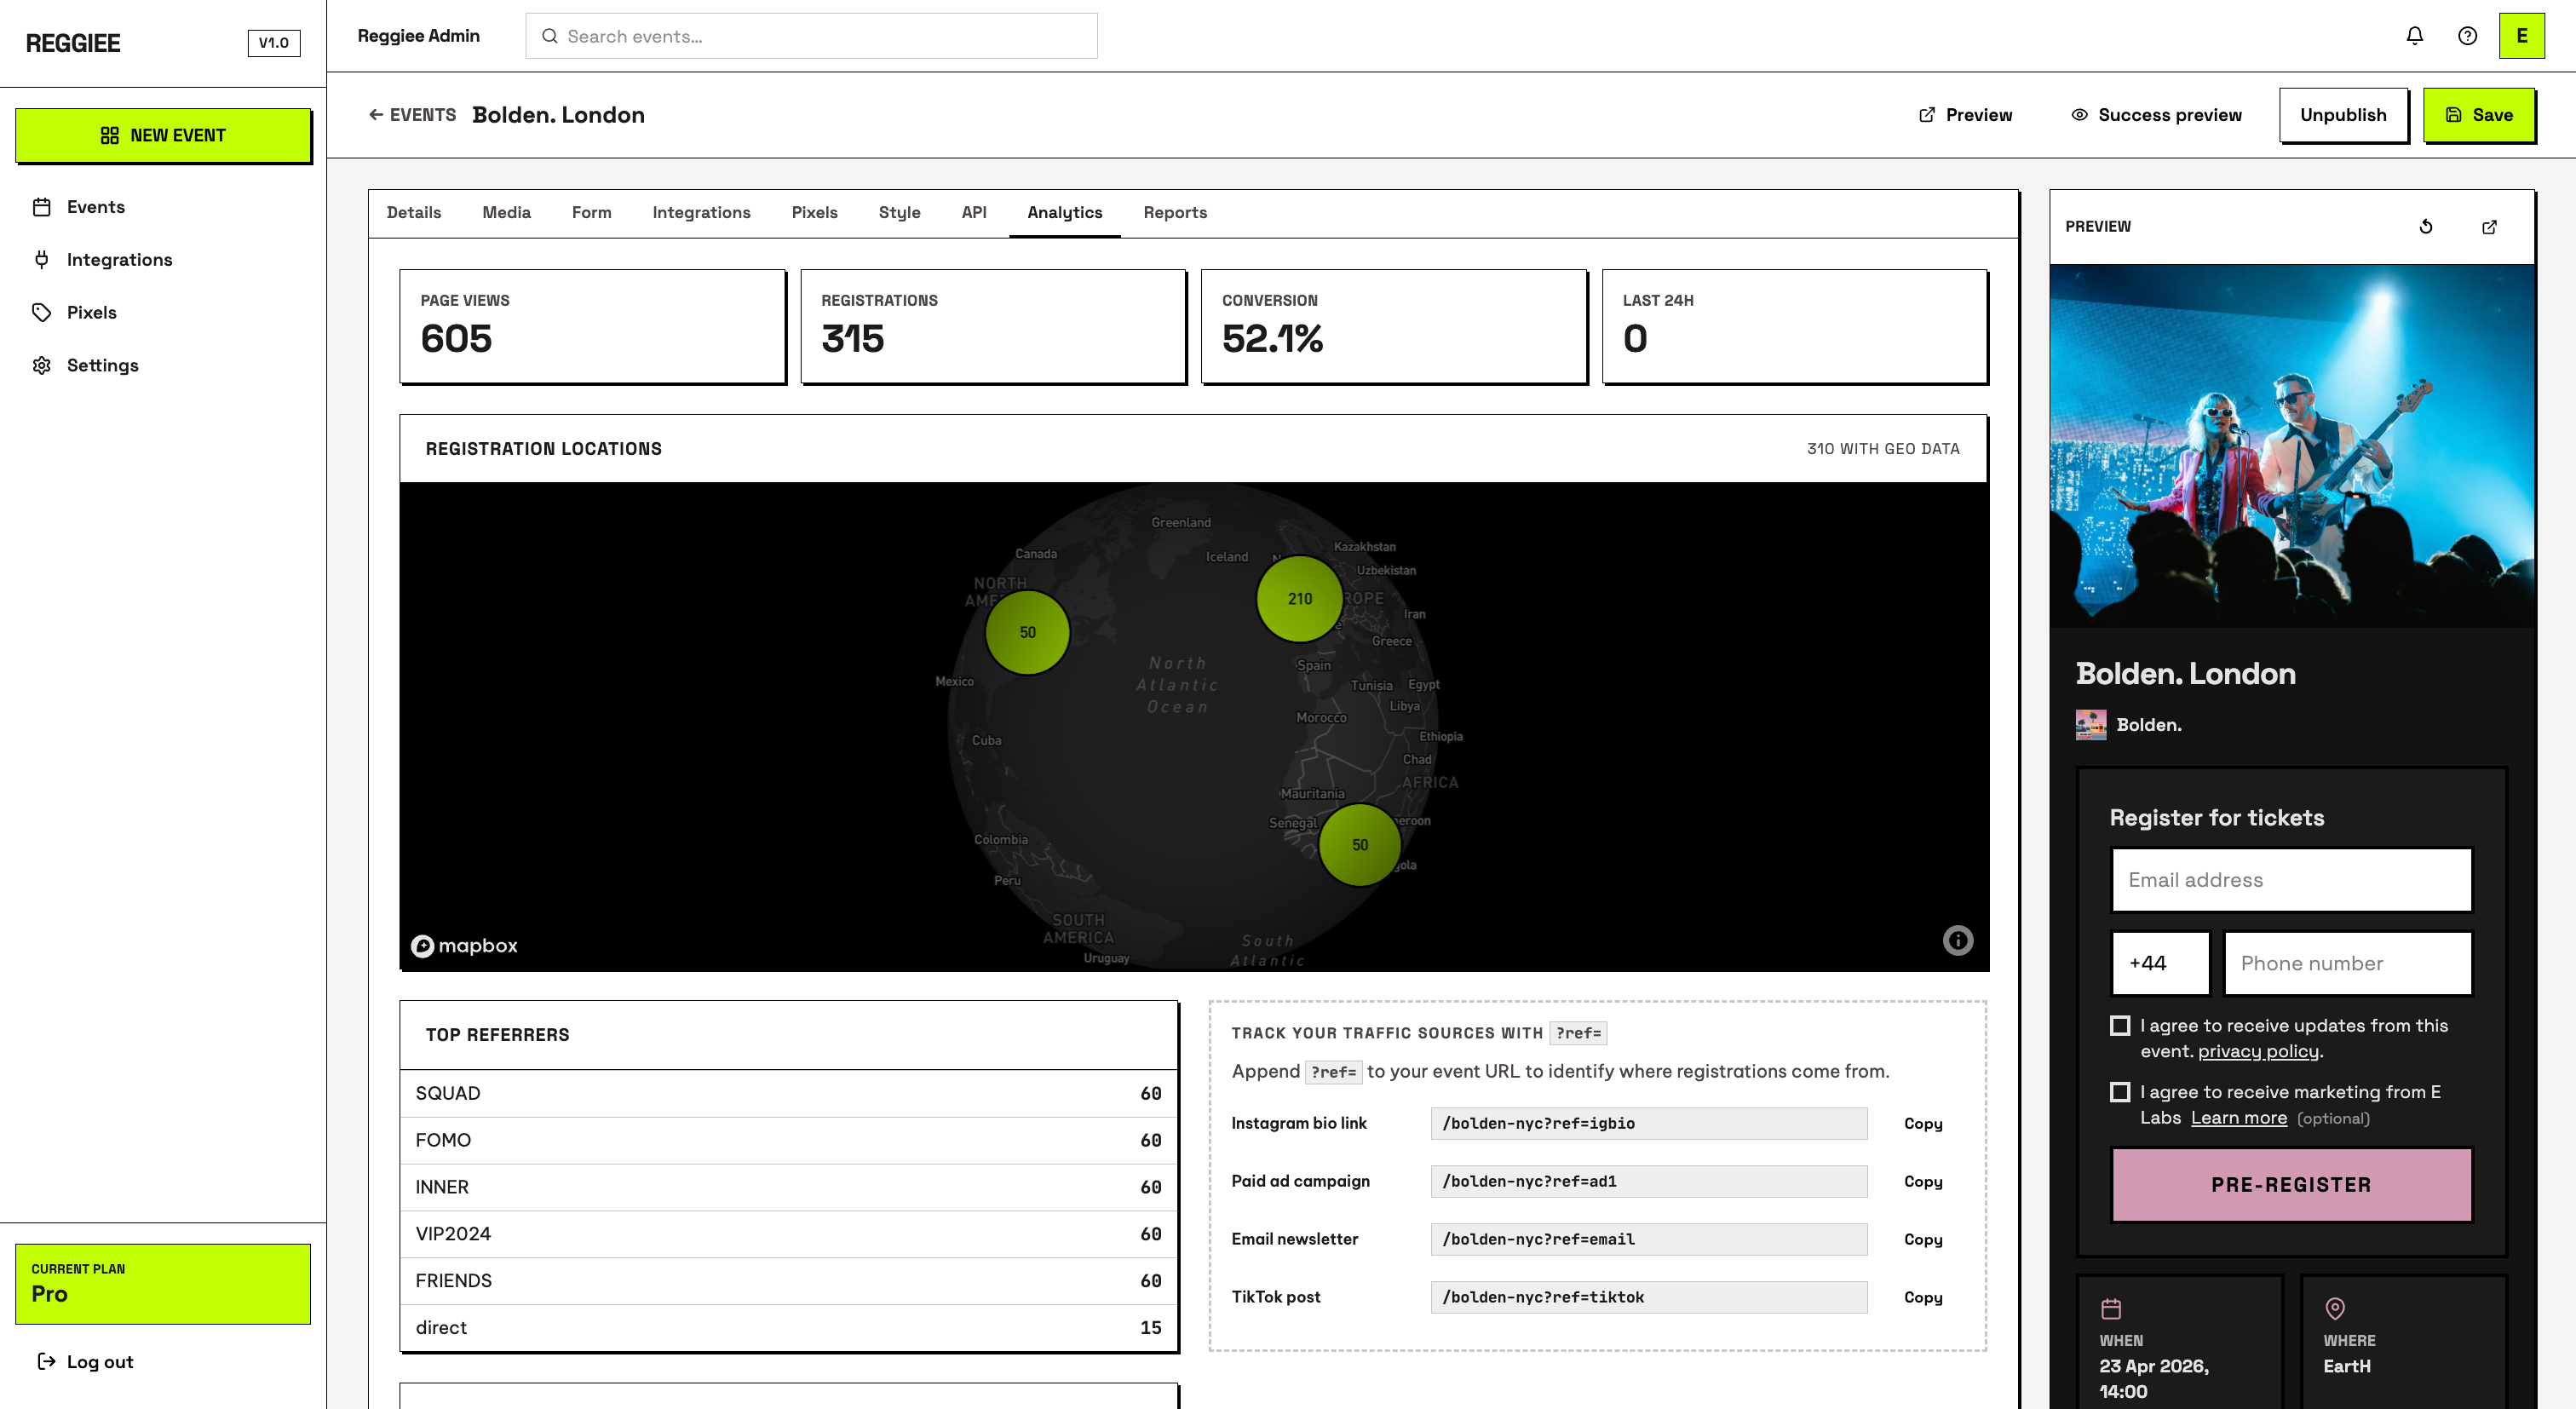This screenshot has width=2576, height=1409.
Task: Click the user avatar E
Action: coord(2521,36)
